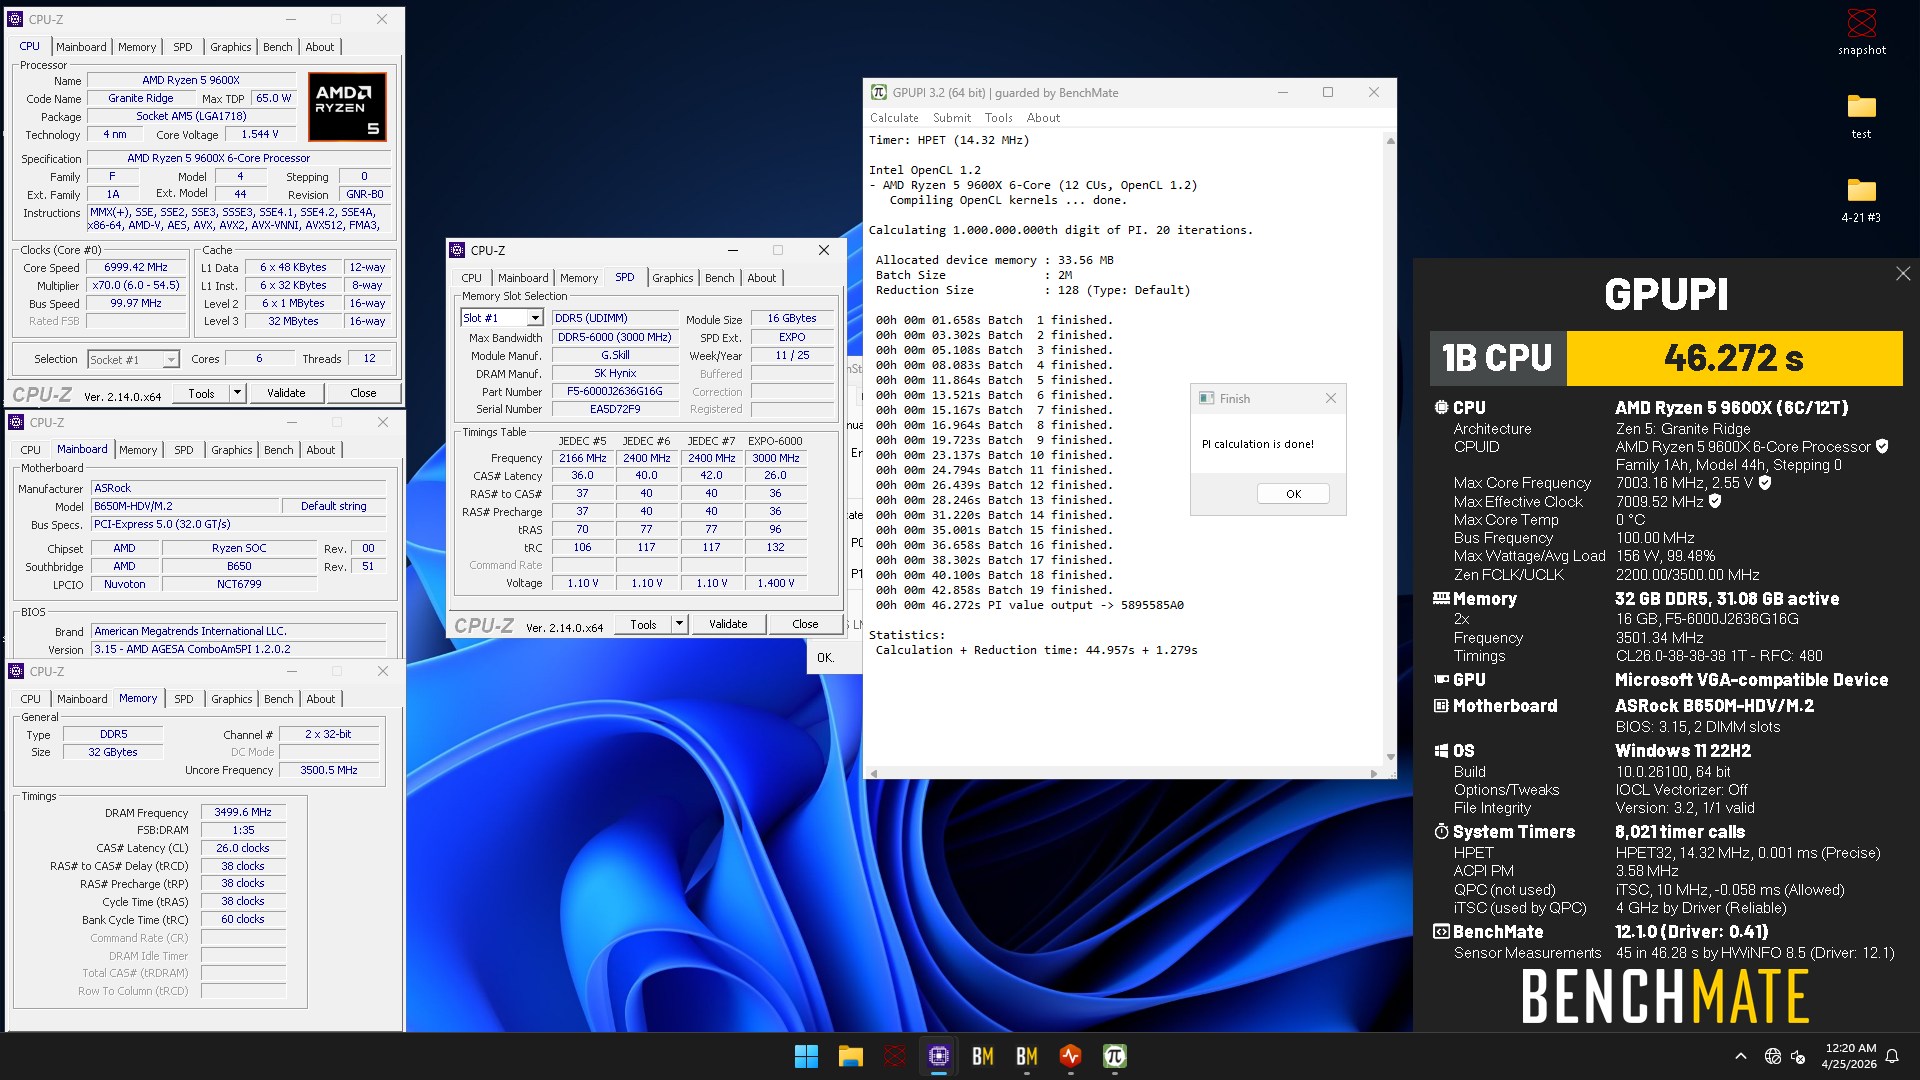
Task: Switch to Bench tab in top CPU-Z
Action: [x=278, y=47]
